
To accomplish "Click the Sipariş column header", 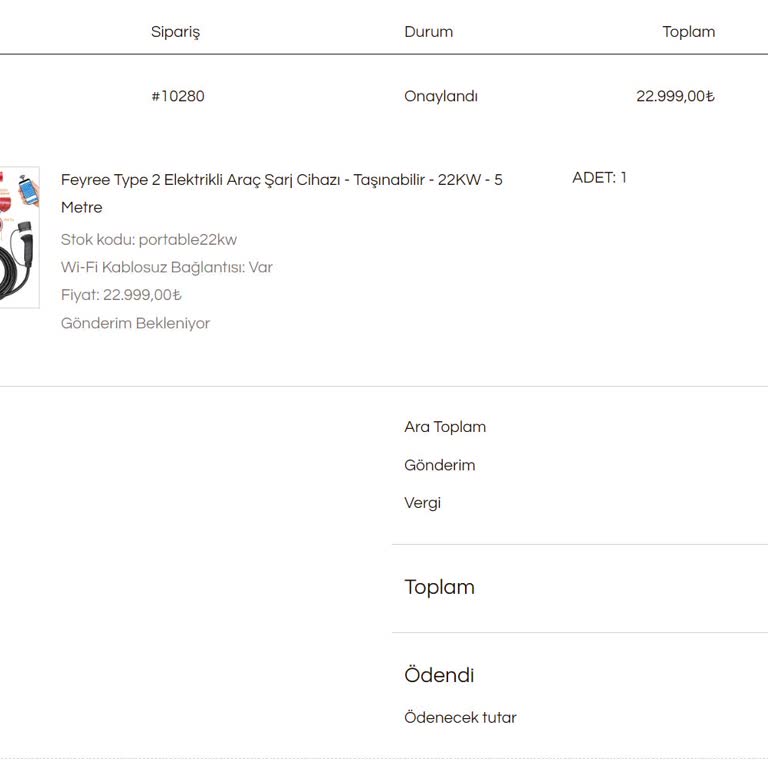I will pyautogui.click(x=175, y=32).
